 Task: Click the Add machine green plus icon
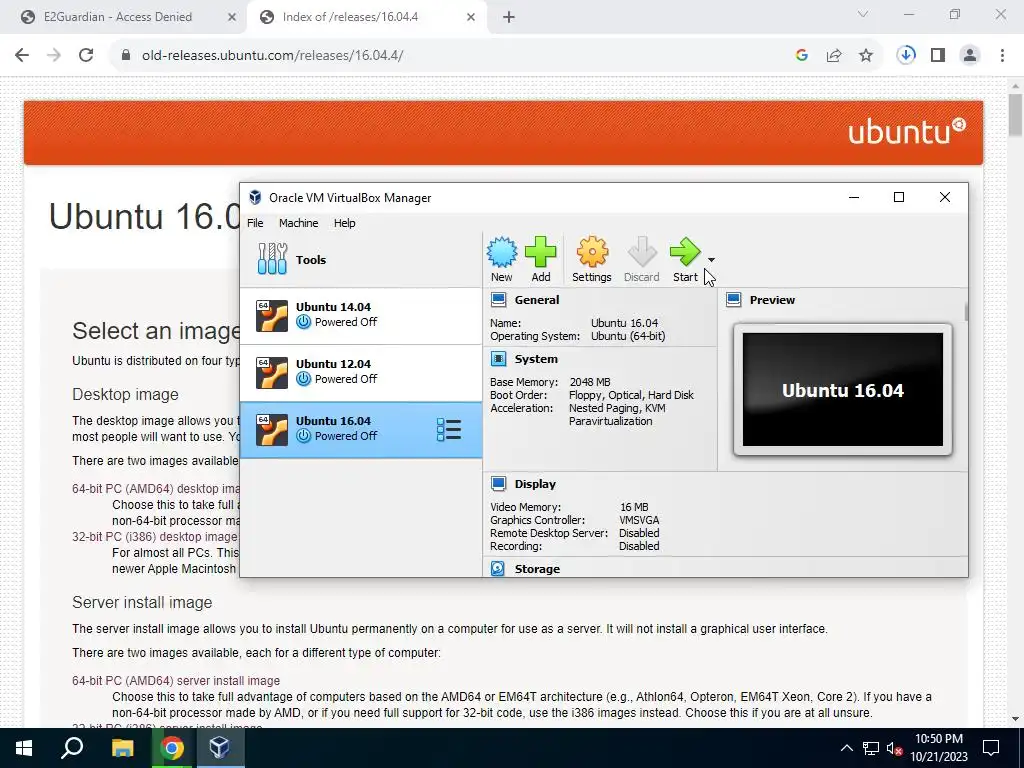tap(541, 259)
